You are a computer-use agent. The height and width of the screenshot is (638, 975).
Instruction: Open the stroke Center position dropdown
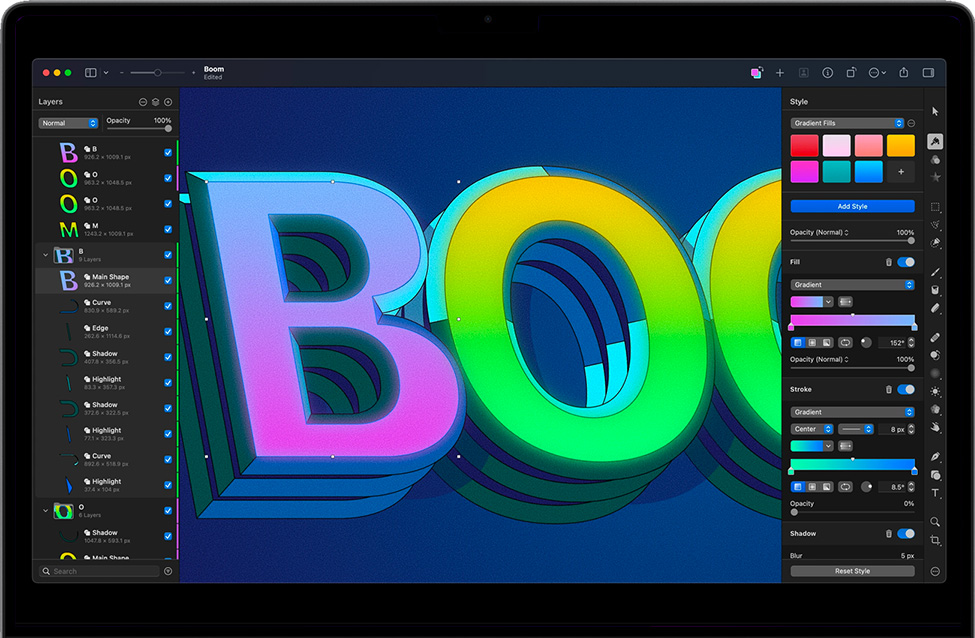point(812,429)
